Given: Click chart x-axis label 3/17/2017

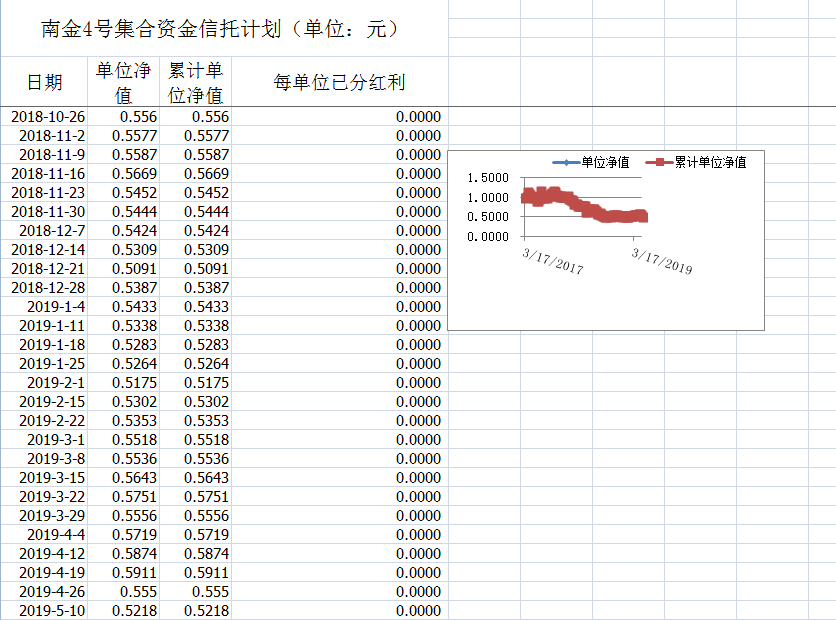Looking at the screenshot, I should click(x=553, y=261).
